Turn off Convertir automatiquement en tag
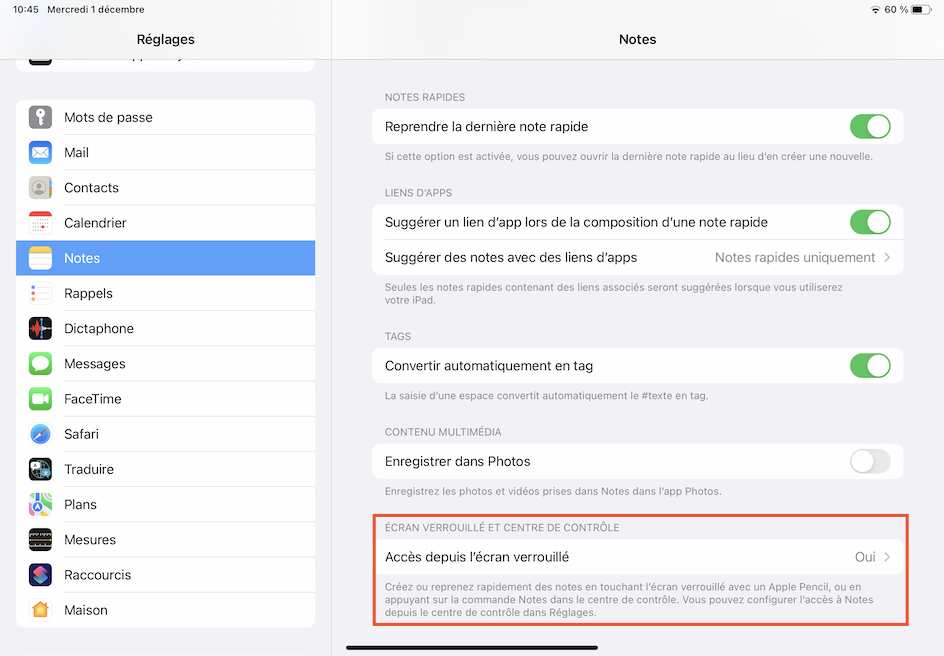944x656 pixels. tap(869, 366)
